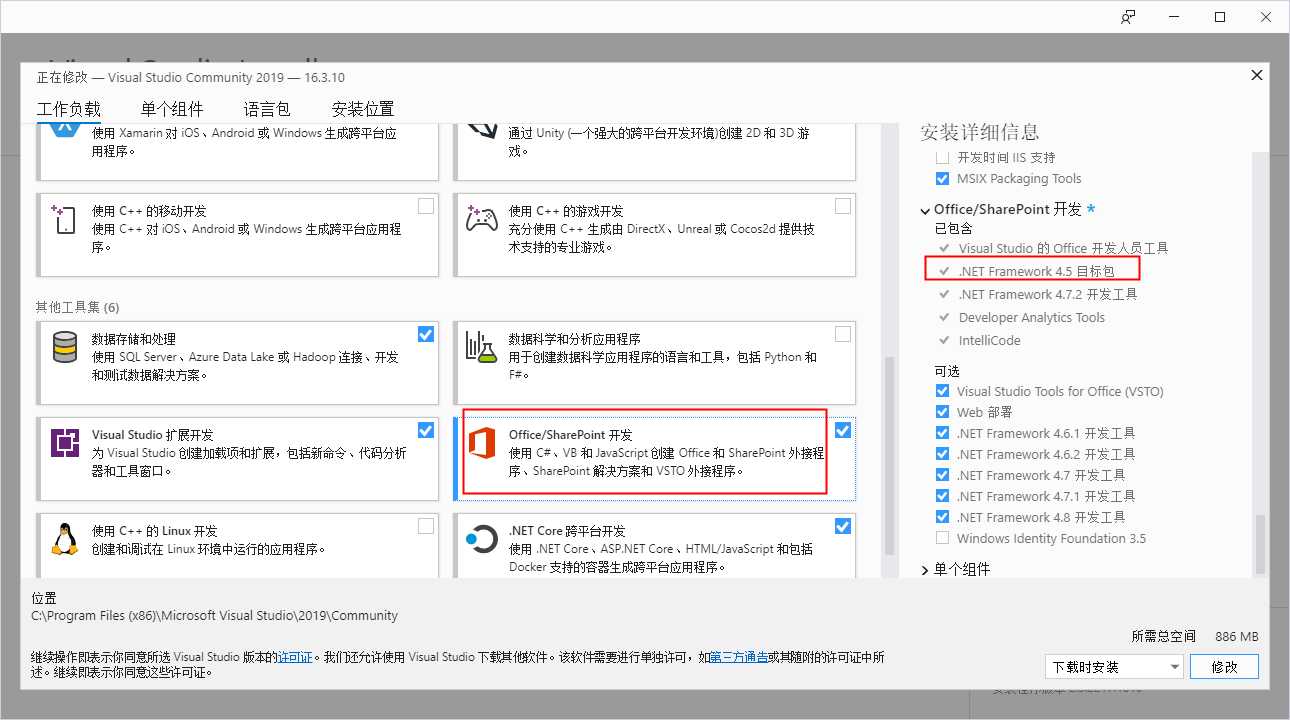Switch to the 工作负载 tab

69,109
